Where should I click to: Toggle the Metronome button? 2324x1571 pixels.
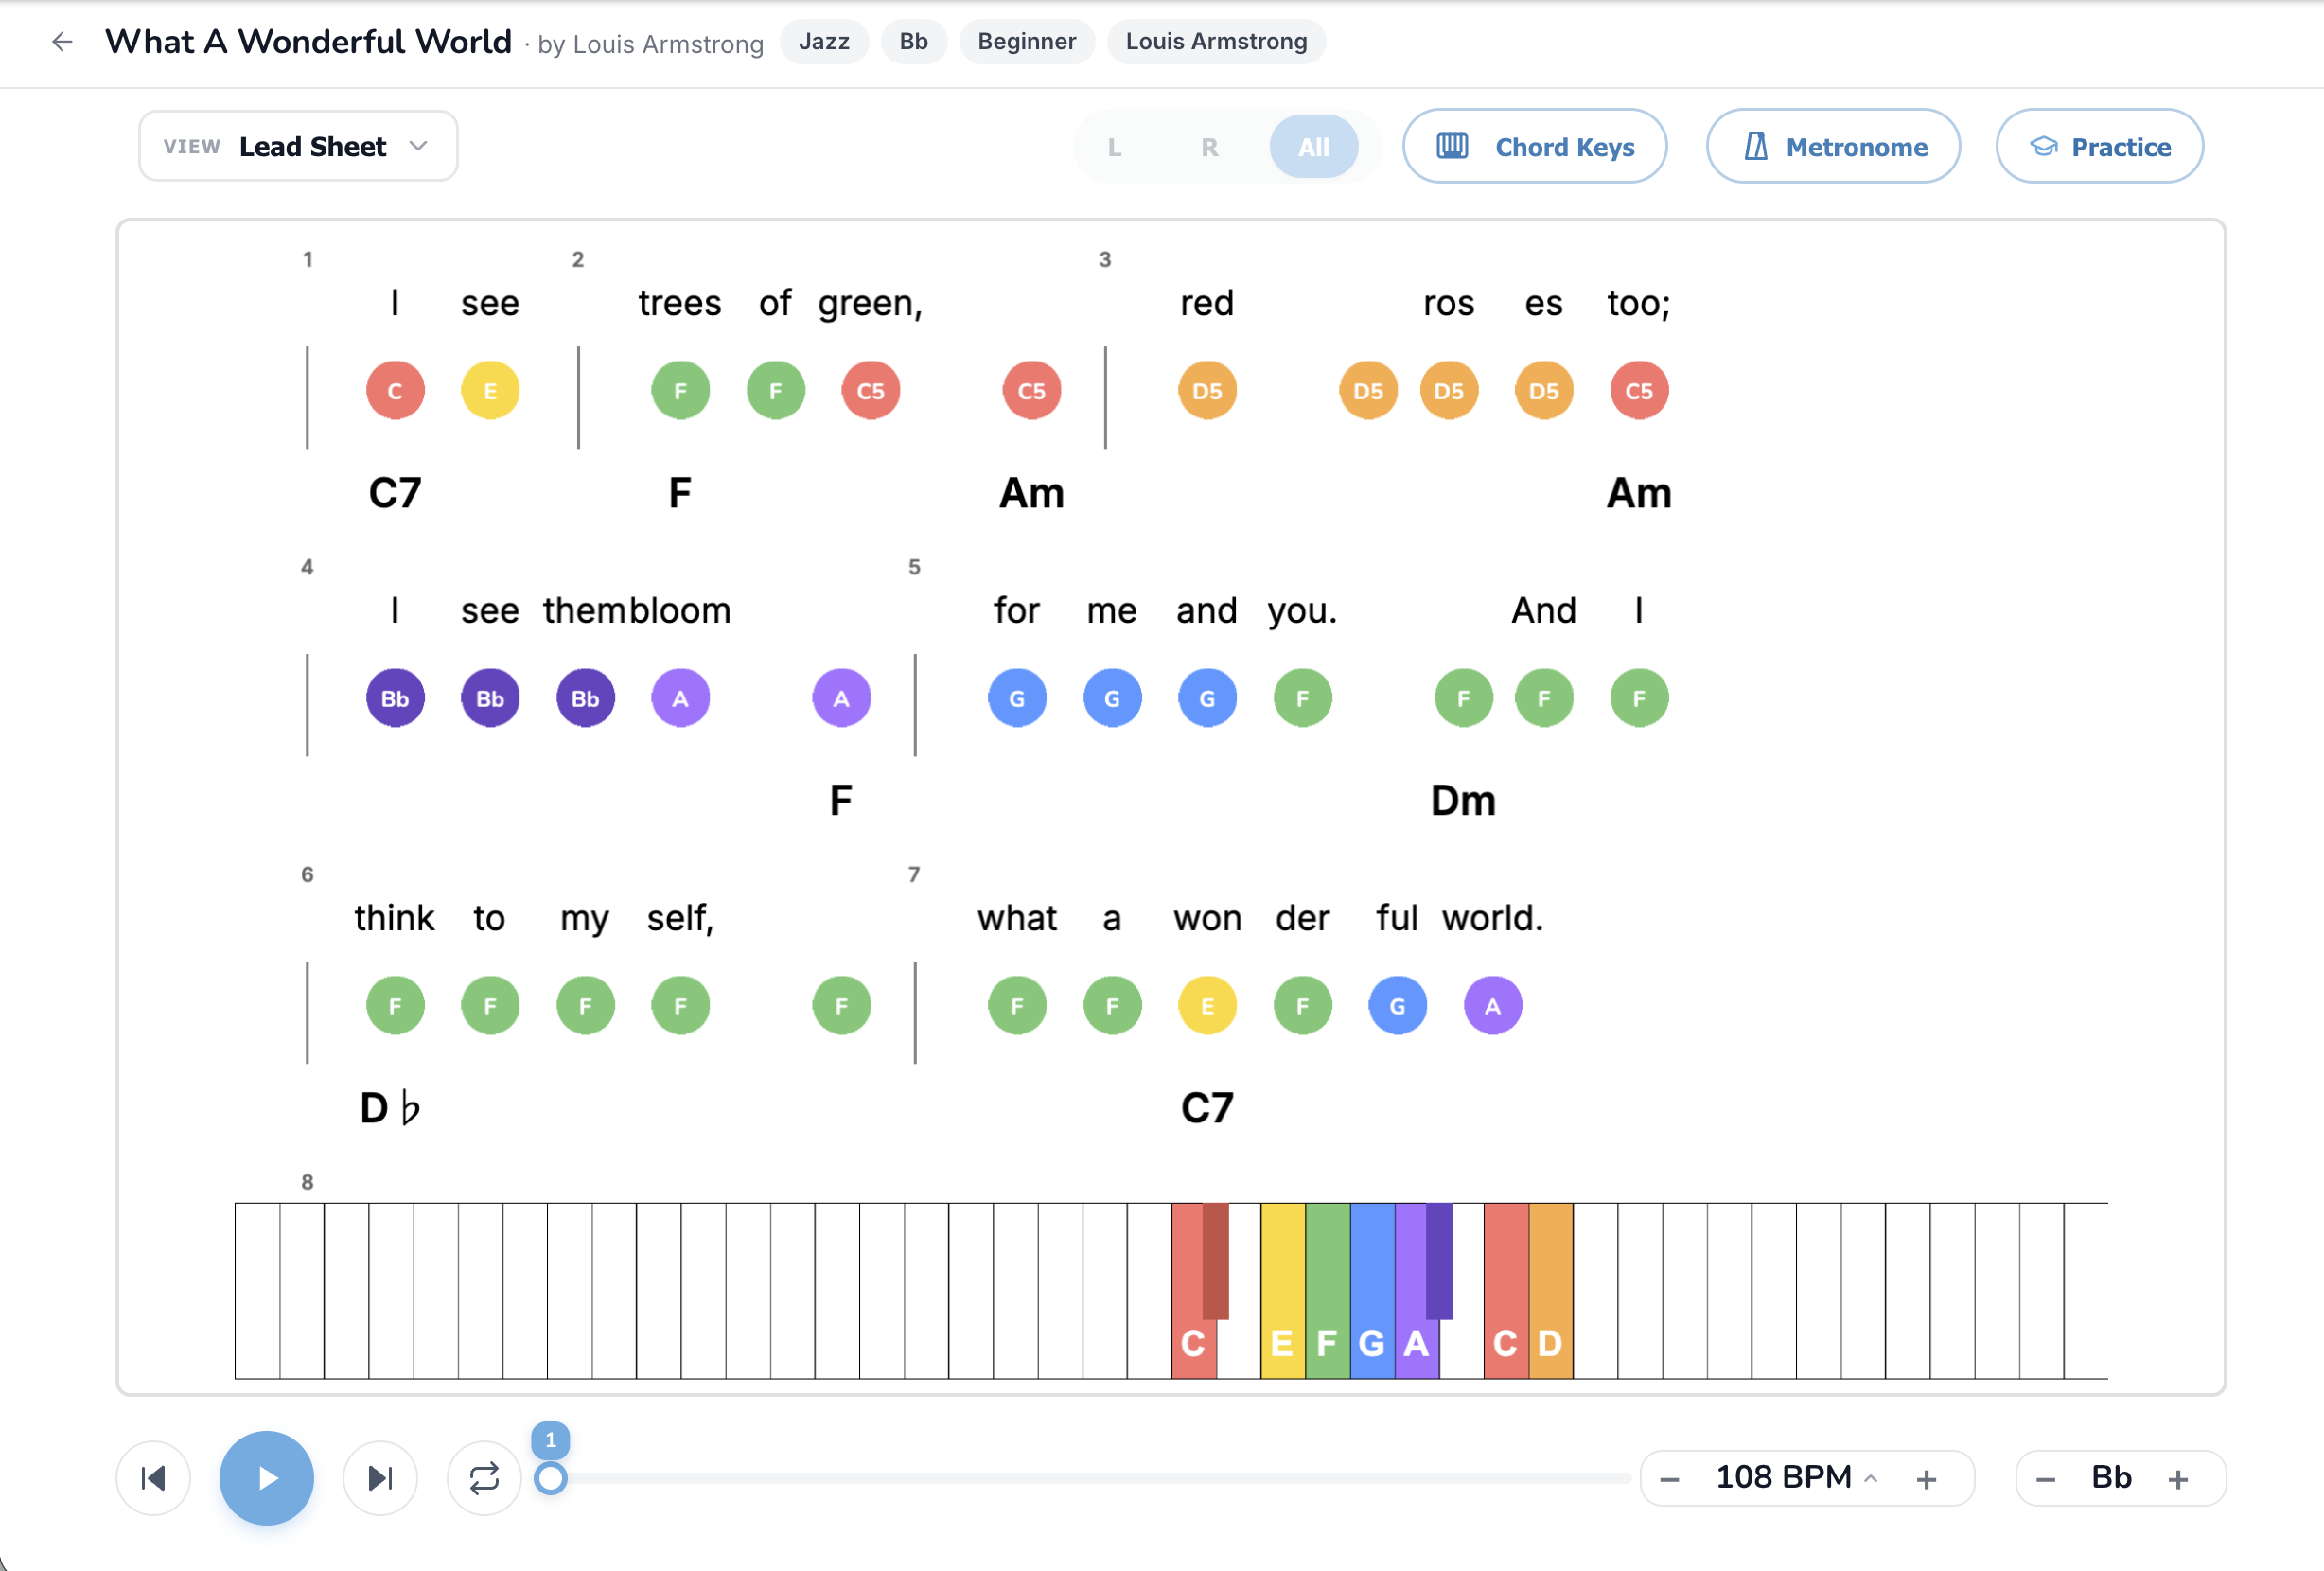point(1832,147)
